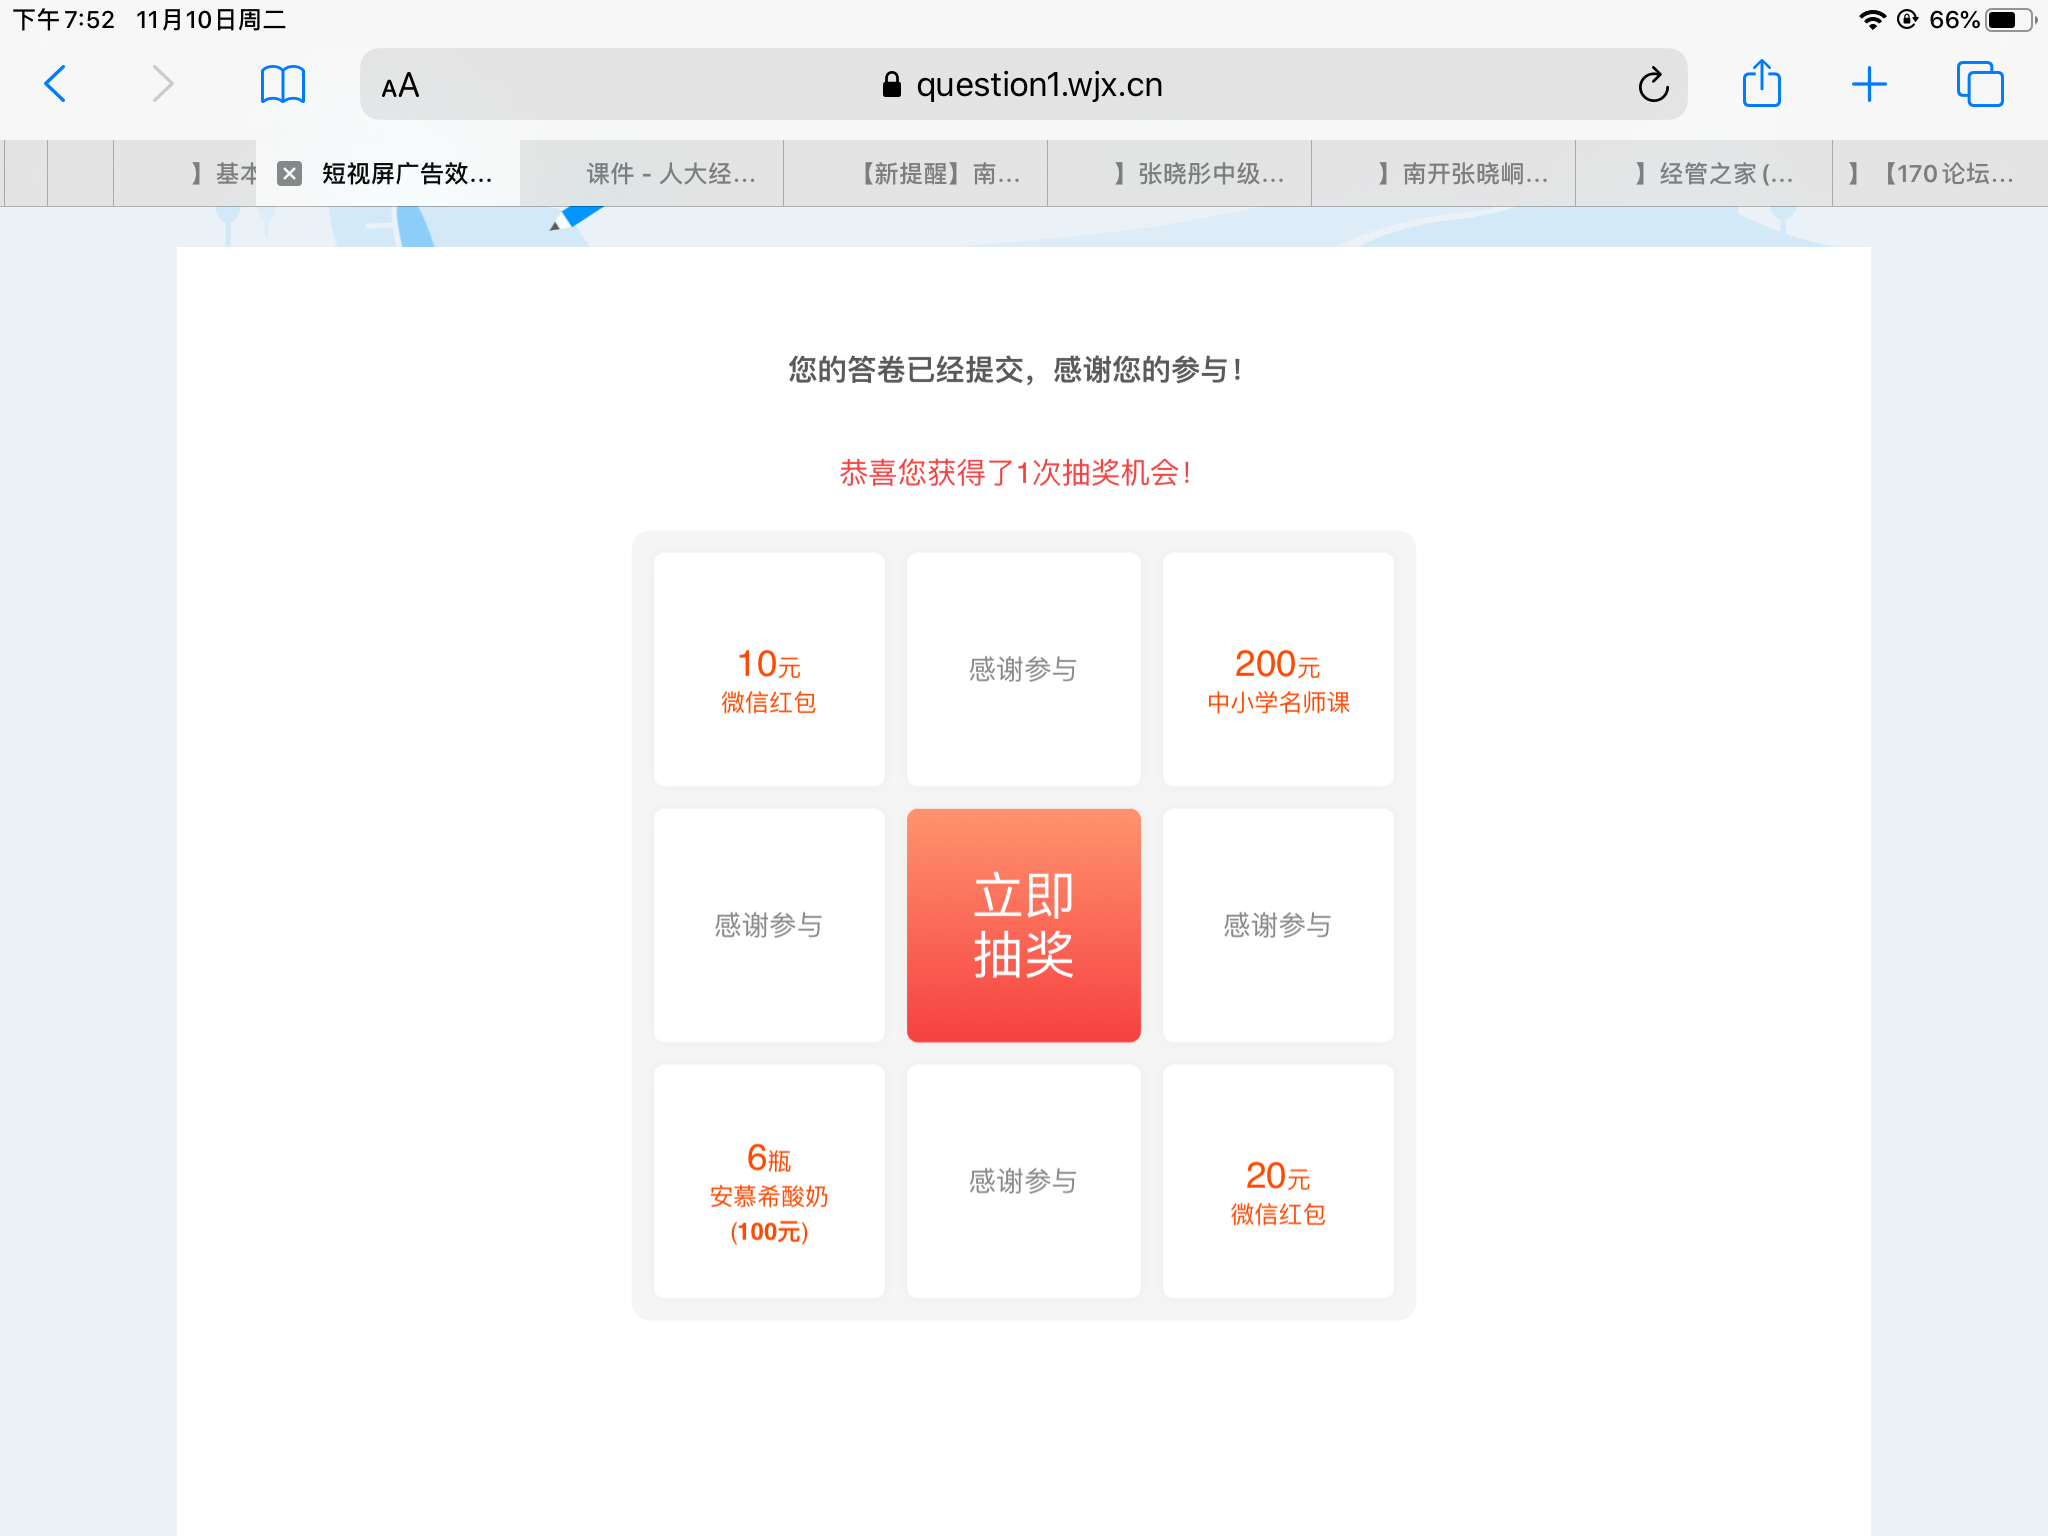Tap the 10元 微信红包 prize tile

click(769, 670)
